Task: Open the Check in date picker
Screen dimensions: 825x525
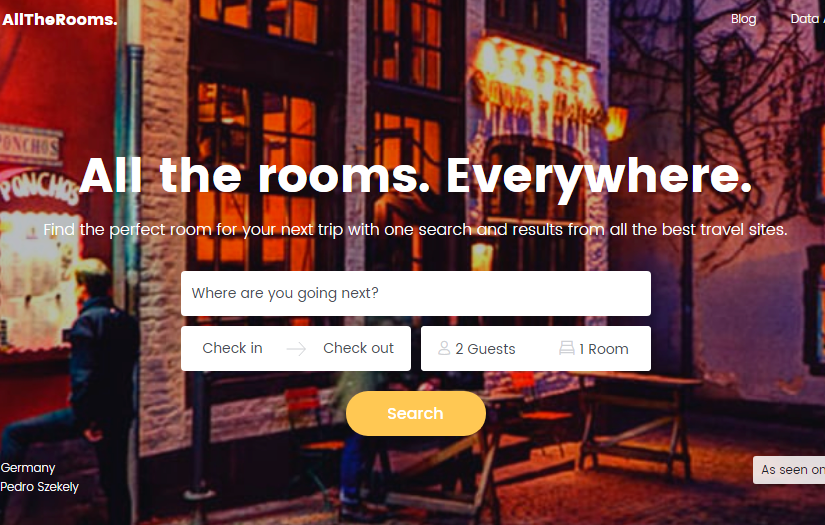Action: 232,348
